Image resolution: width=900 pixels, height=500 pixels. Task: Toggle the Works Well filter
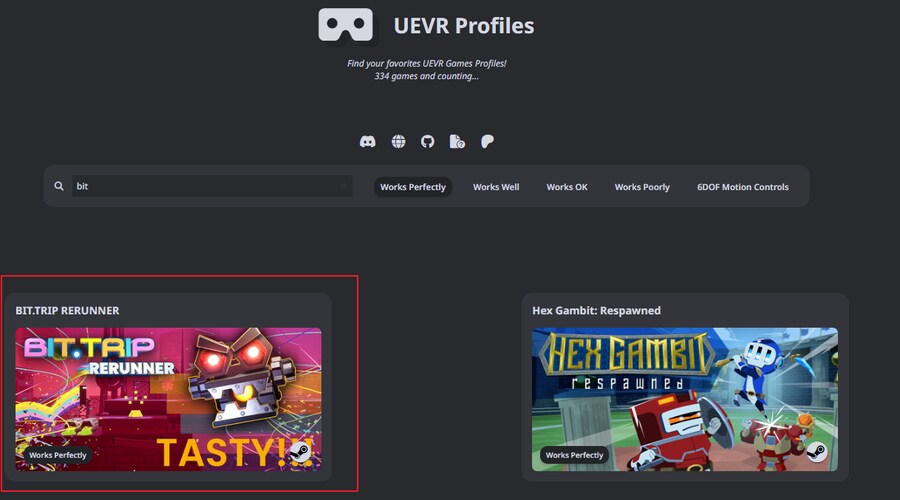tap(496, 187)
